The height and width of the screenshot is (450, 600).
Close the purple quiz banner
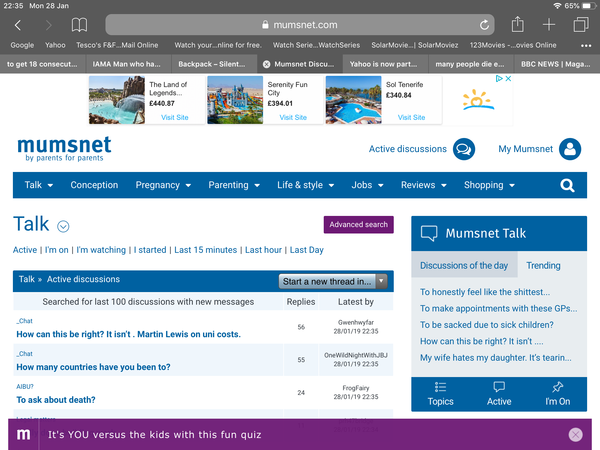[x=576, y=434]
